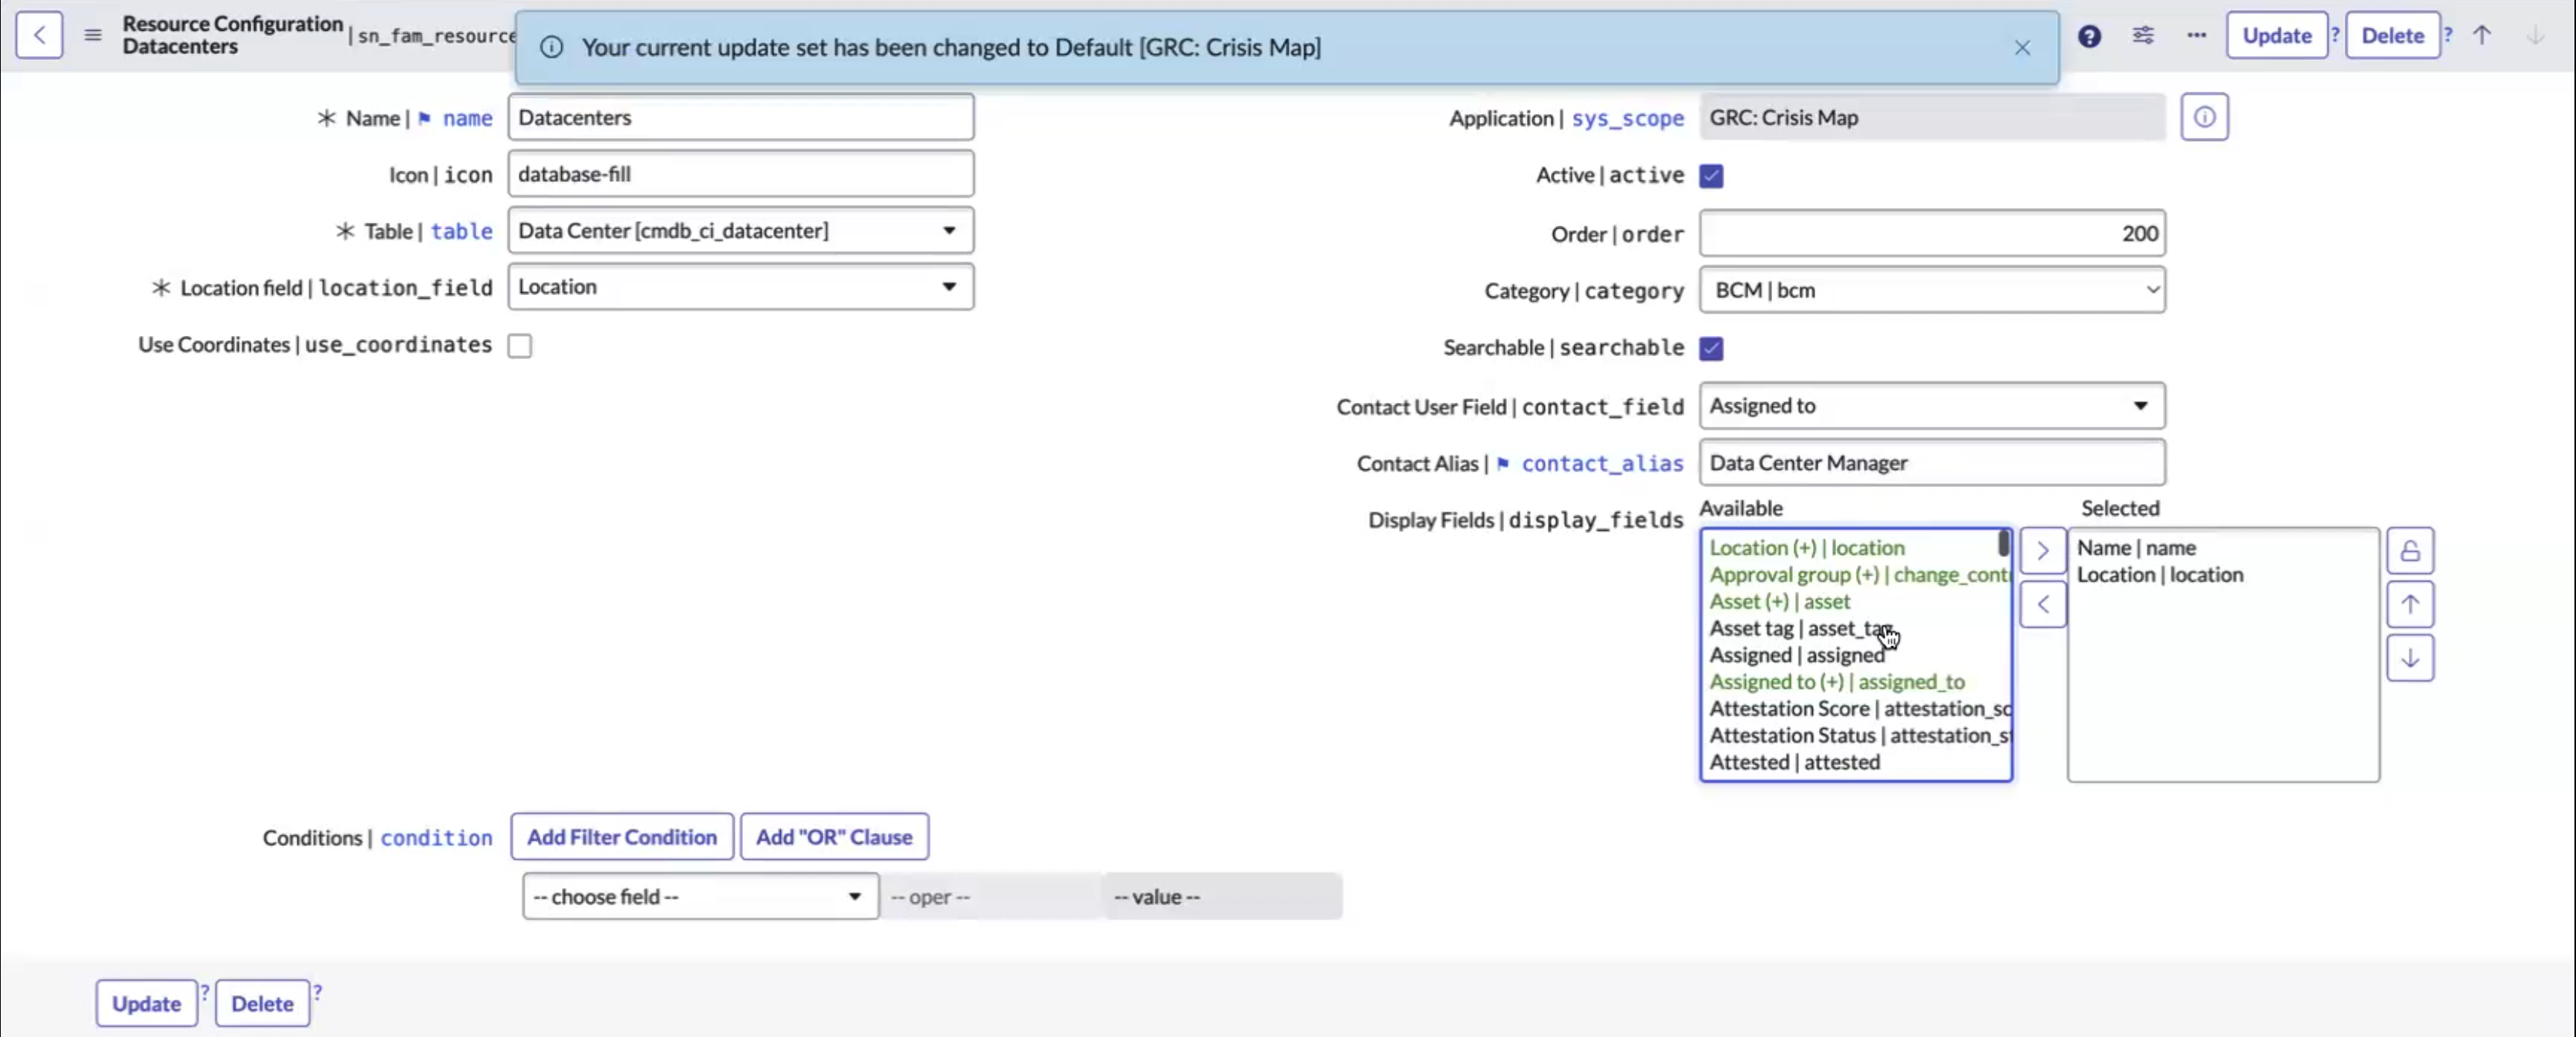This screenshot has width=2576, height=1037.
Task: Select Attestation Score in Available list
Action: pos(1858,709)
